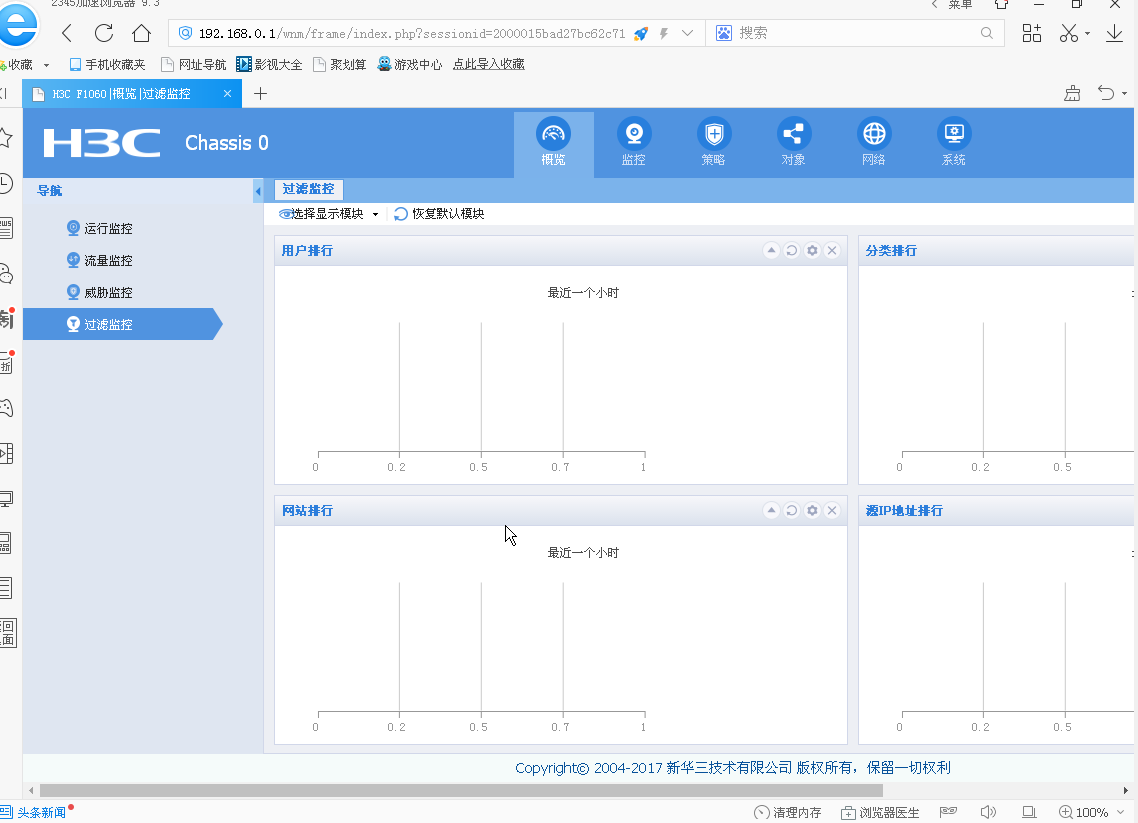
Task: Close the 用户排行 panel
Action: coord(832,250)
